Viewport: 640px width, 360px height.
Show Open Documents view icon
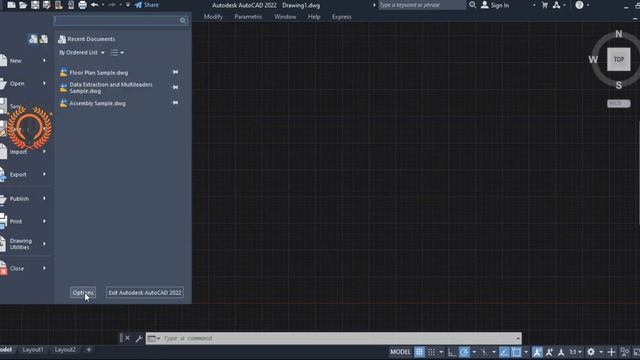[44, 39]
